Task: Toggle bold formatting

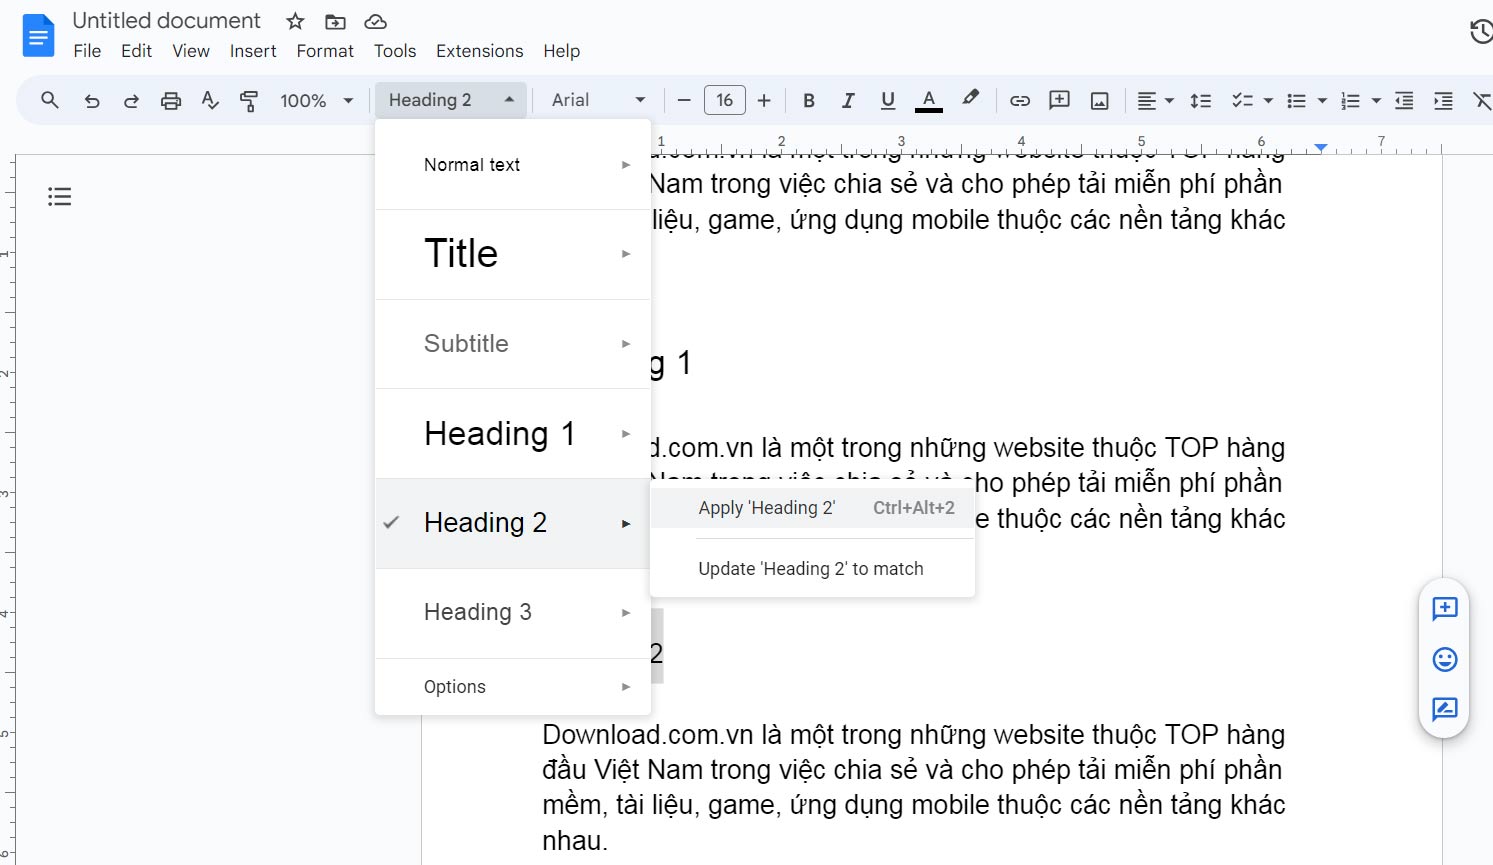Action: (808, 100)
